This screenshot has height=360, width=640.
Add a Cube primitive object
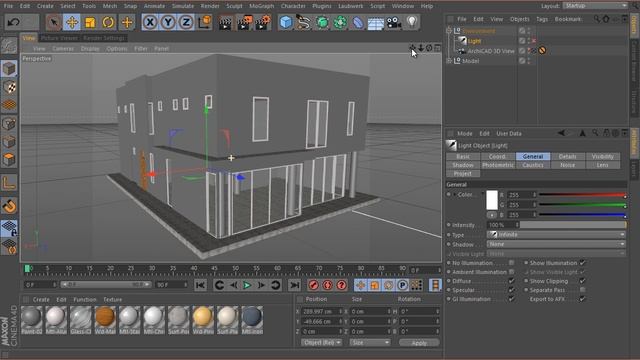(286, 22)
